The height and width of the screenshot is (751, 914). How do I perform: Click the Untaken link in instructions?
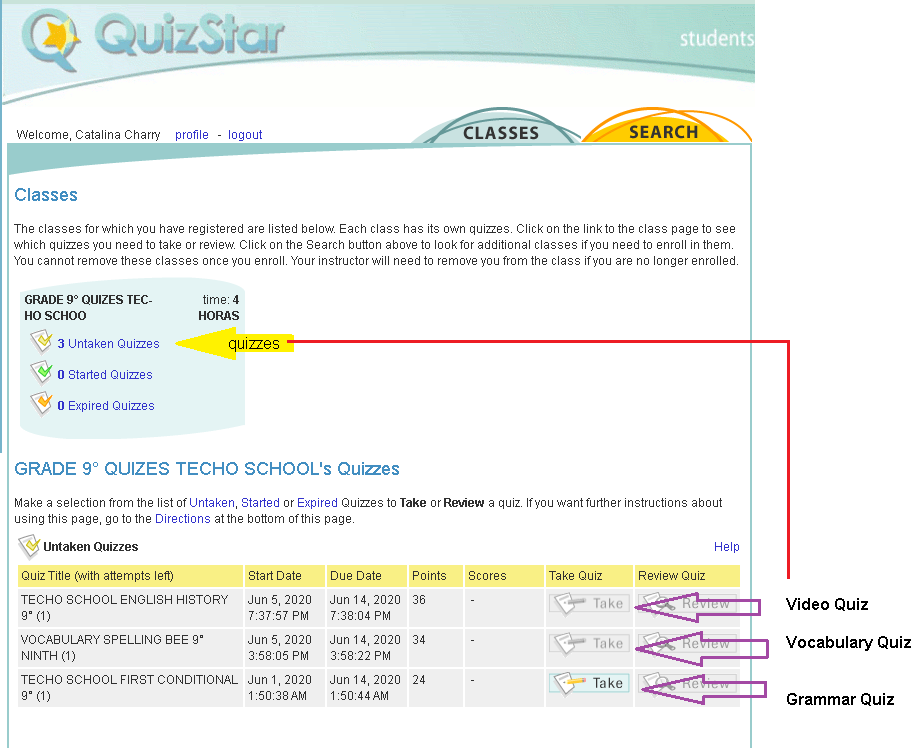[212, 503]
